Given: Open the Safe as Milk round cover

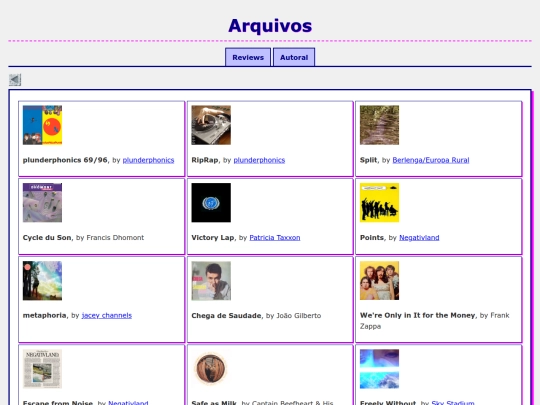Looking at the screenshot, I should [x=211, y=368].
